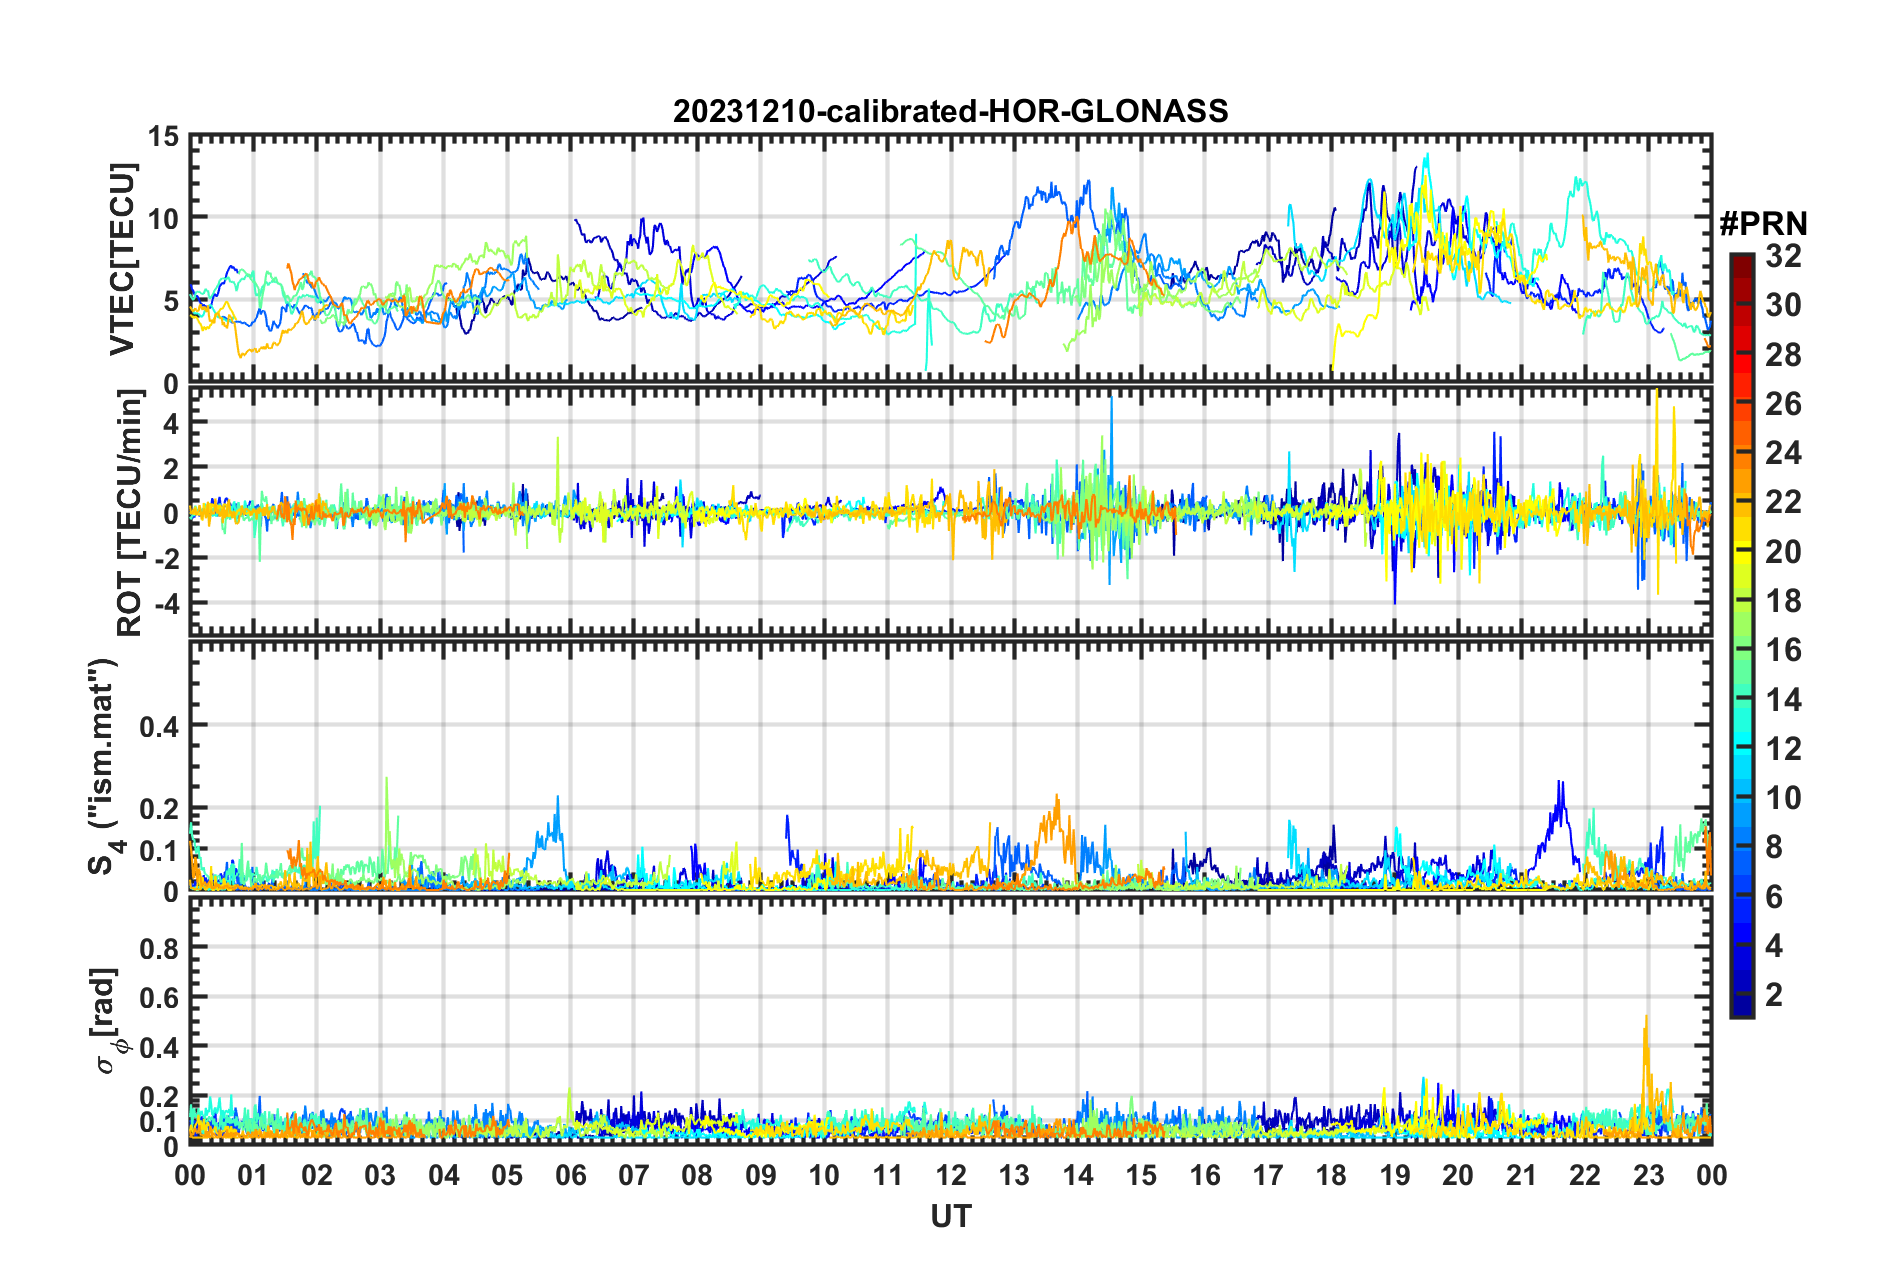
Task: Click x-axis hour label 13
Action: pyautogui.click(x=1014, y=1176)
